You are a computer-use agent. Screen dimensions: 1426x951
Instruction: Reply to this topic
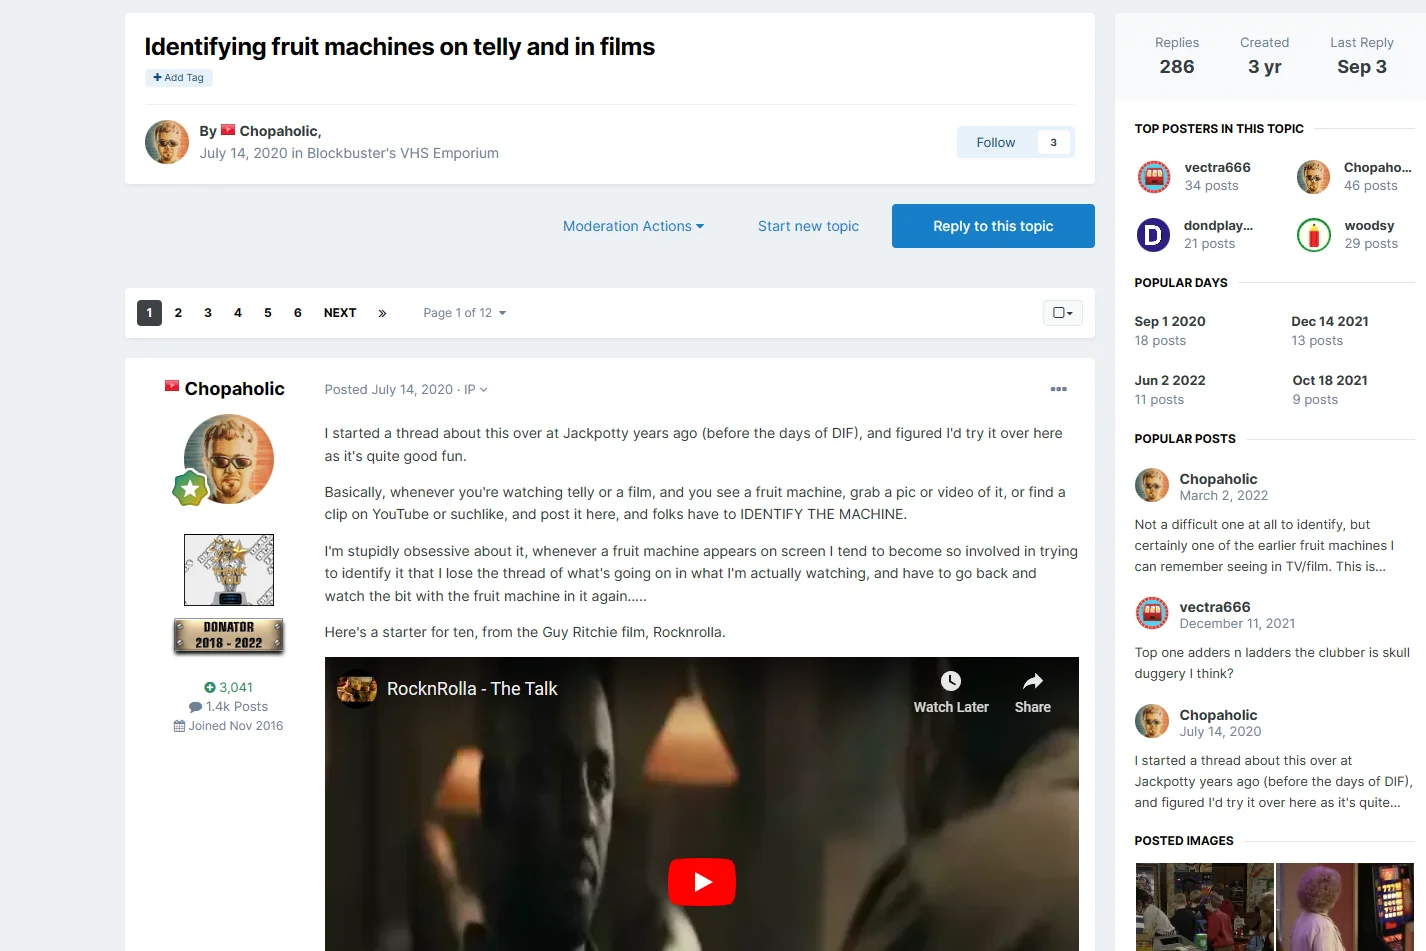(993, 226)
